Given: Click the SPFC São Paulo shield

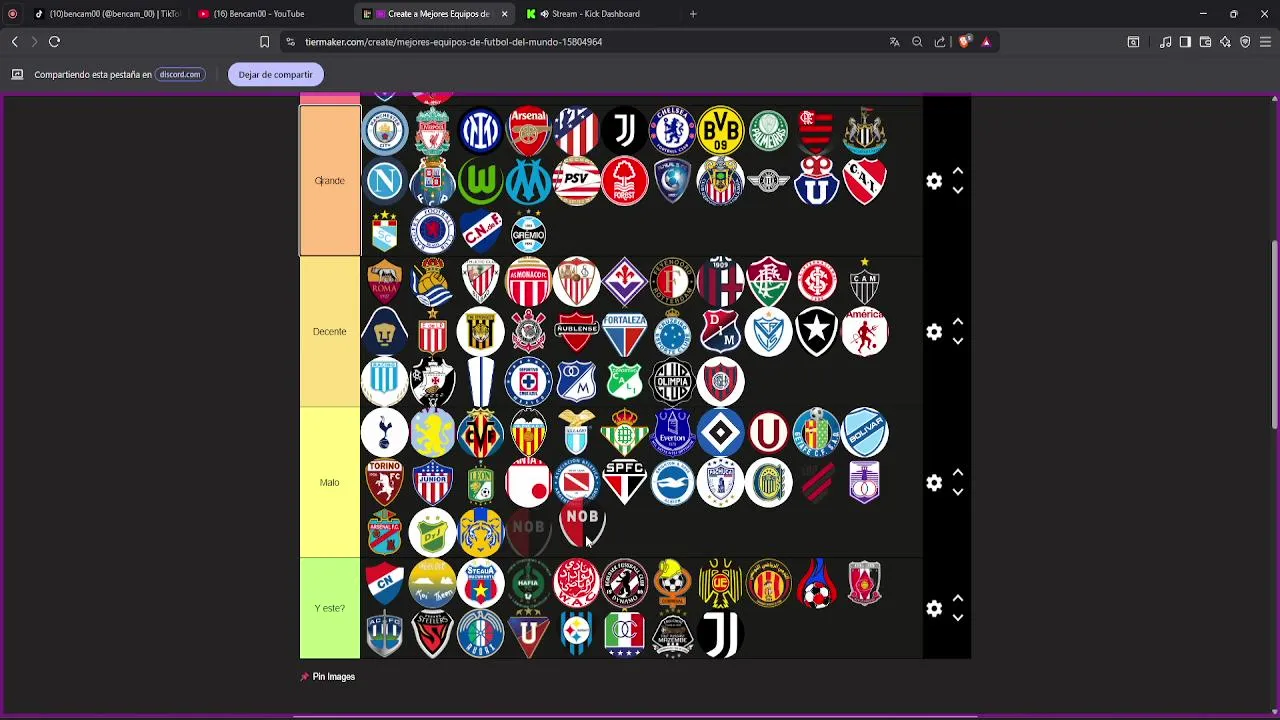Looking at the screenshot, I should [x=624, y=483].
